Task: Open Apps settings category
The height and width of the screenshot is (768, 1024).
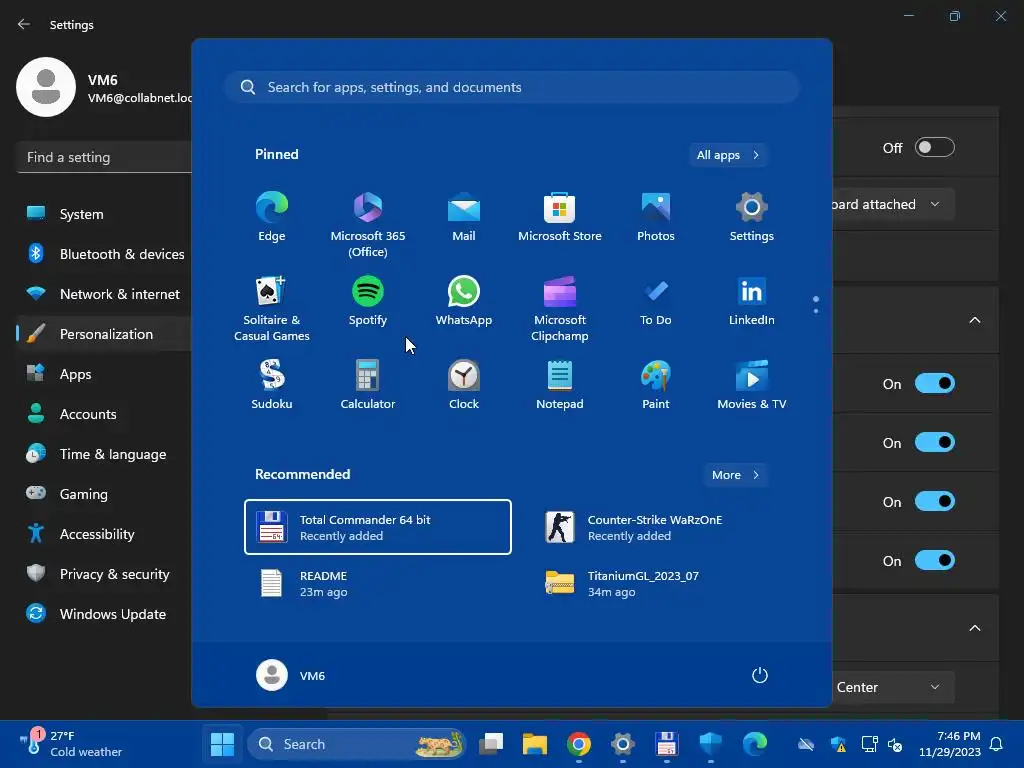Action: pyautogui.click(x=104, y=374)
